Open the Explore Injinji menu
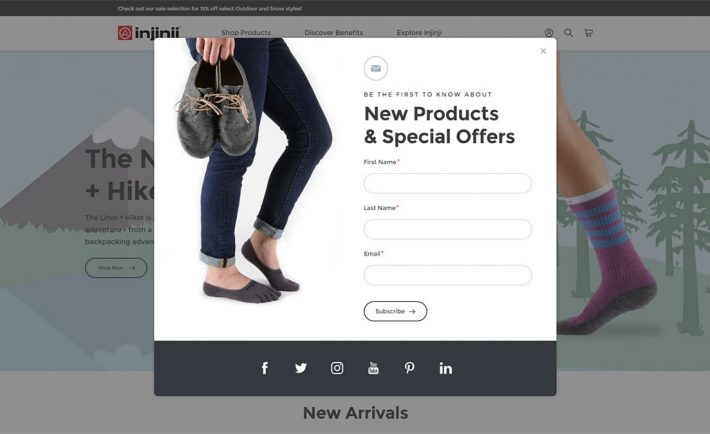 click(419, 33)
